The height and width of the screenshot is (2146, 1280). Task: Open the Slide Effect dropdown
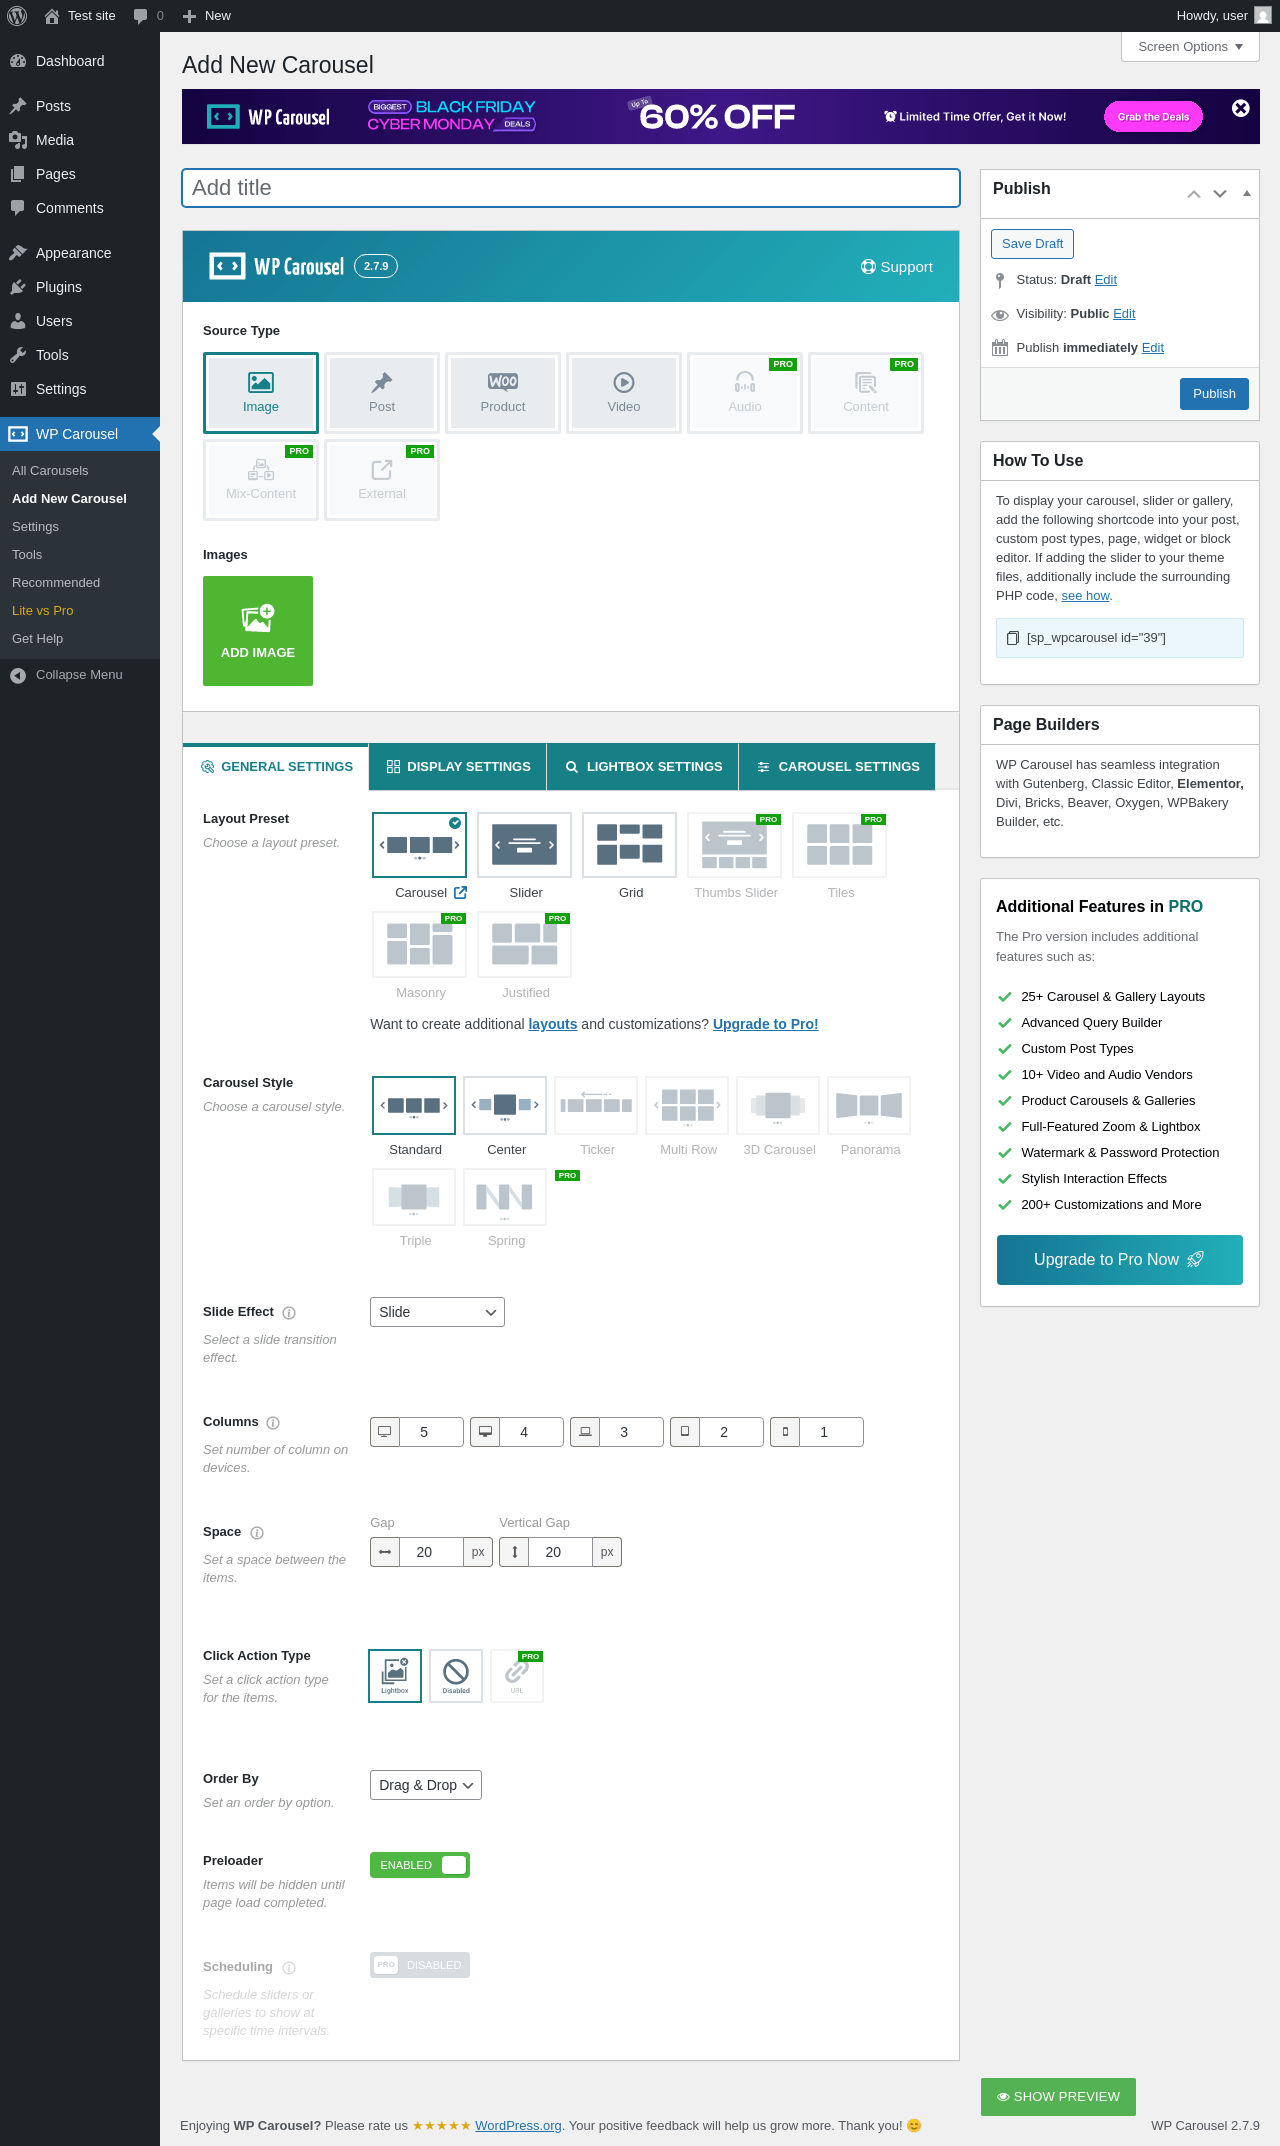437,1312
